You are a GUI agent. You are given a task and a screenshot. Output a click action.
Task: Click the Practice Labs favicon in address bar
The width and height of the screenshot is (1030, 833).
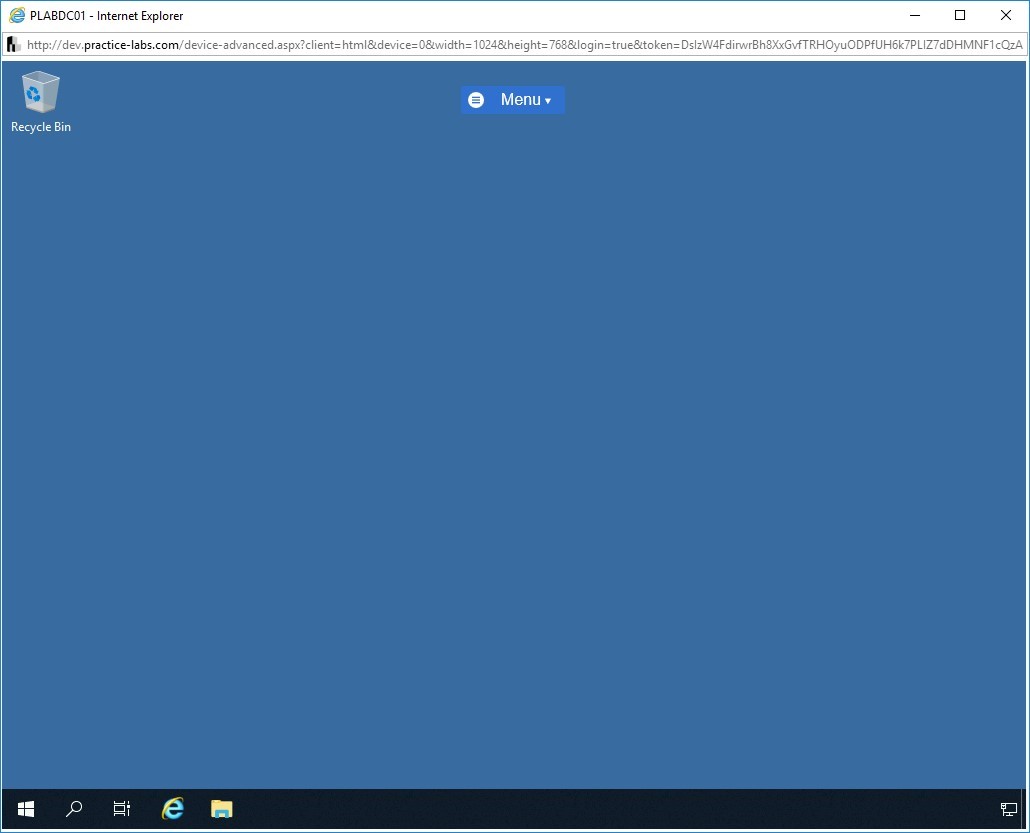(14, 45)
